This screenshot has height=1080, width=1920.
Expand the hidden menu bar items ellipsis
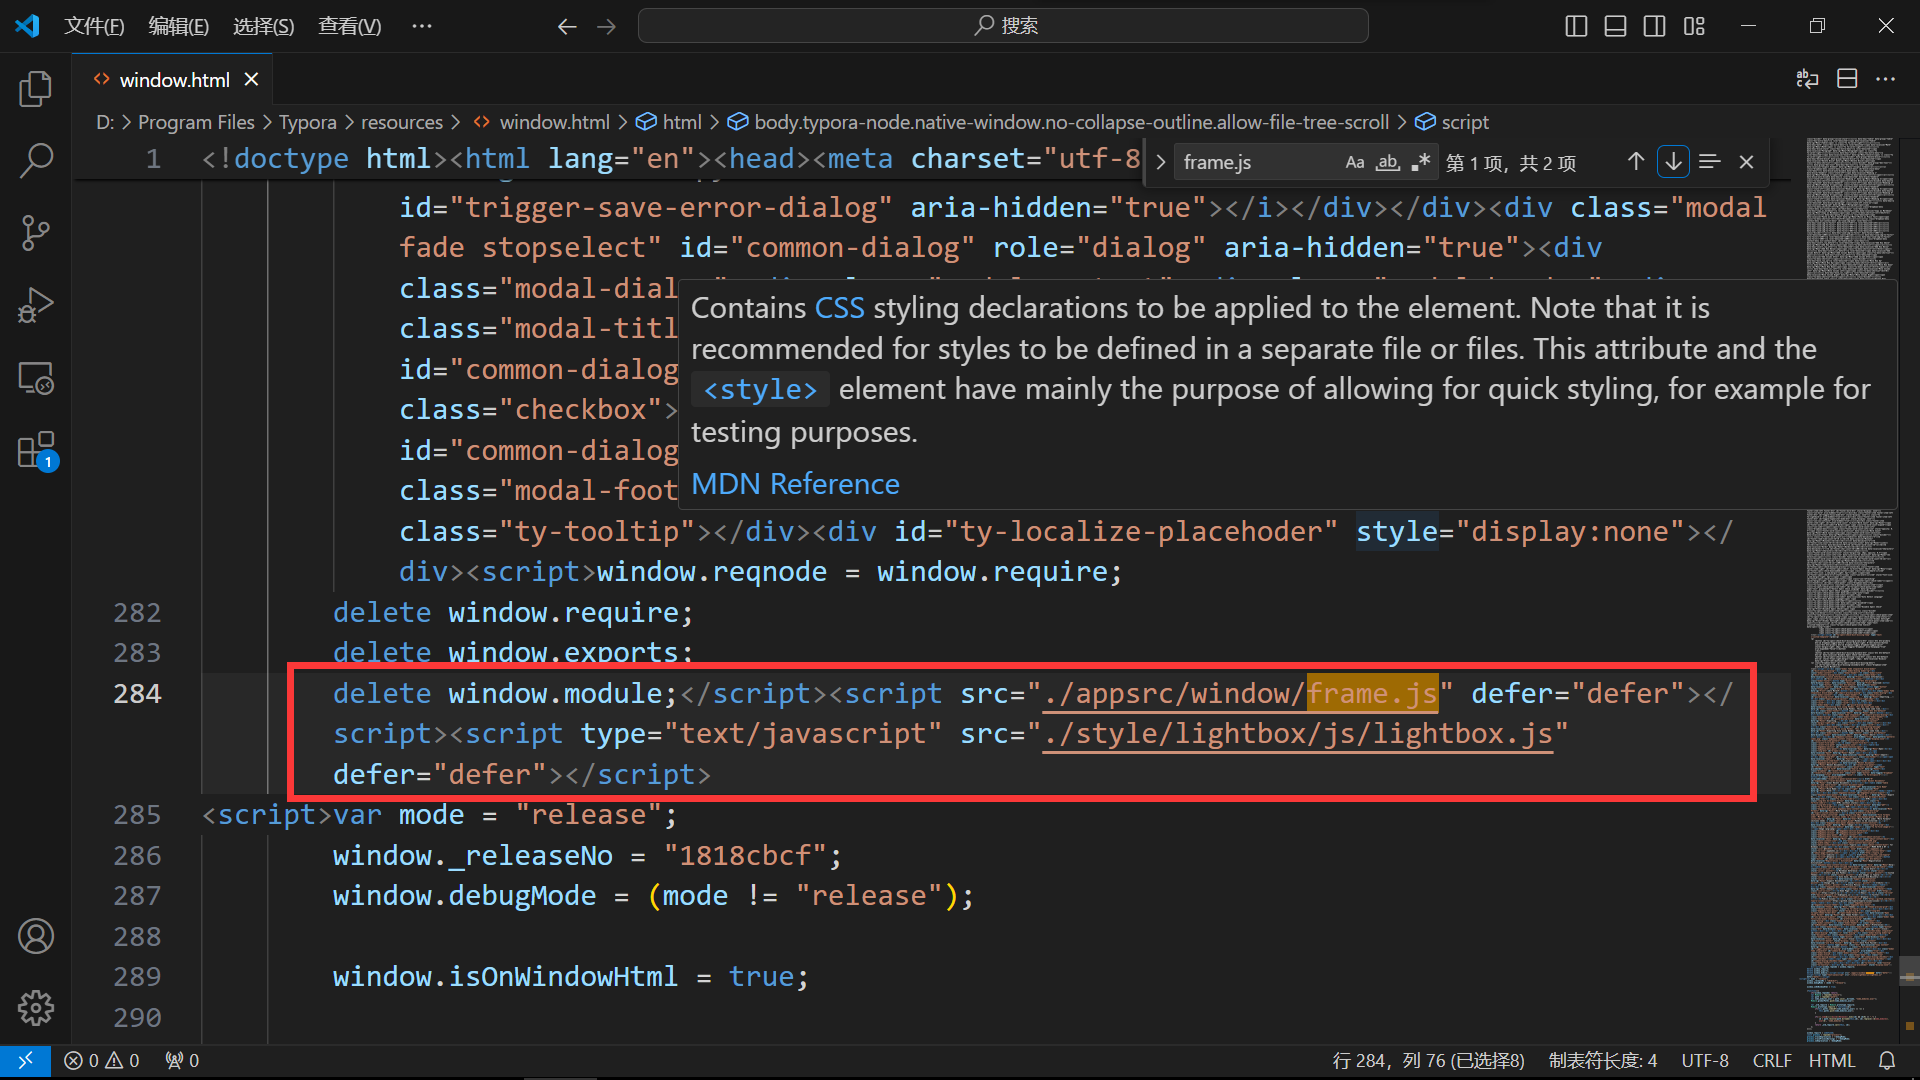click(x=422, y=26)
